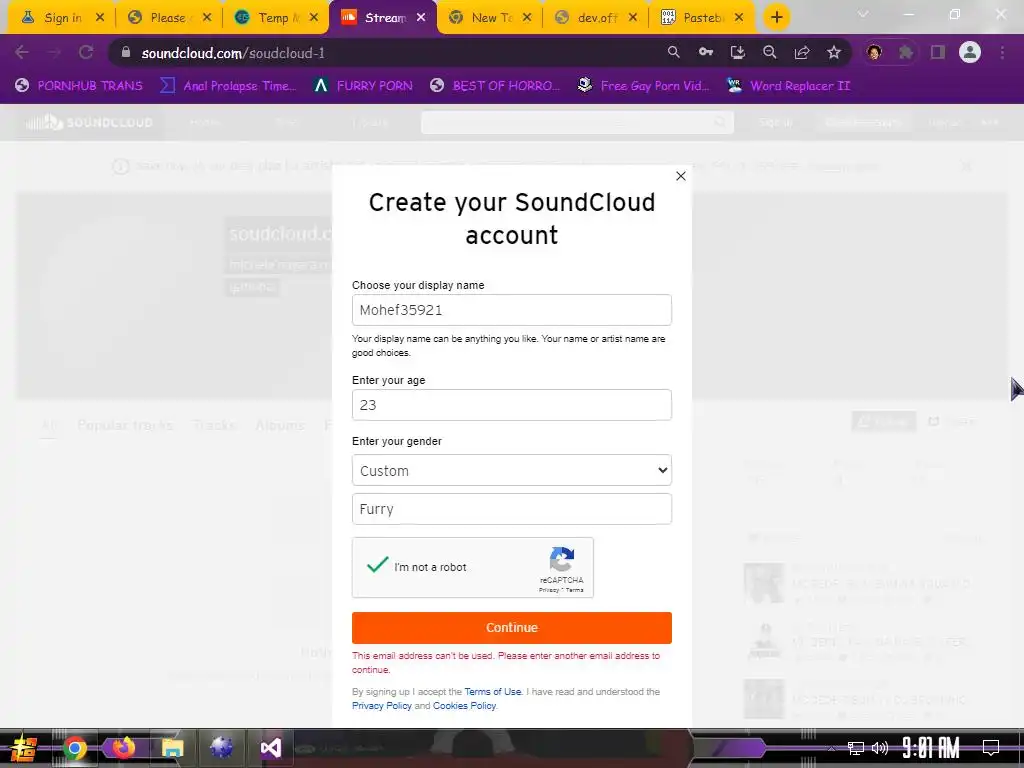The height and width of the screenshot is (768, 1024).
Task: Click the install app icon in address bar
Action: [x=737, y=52]
